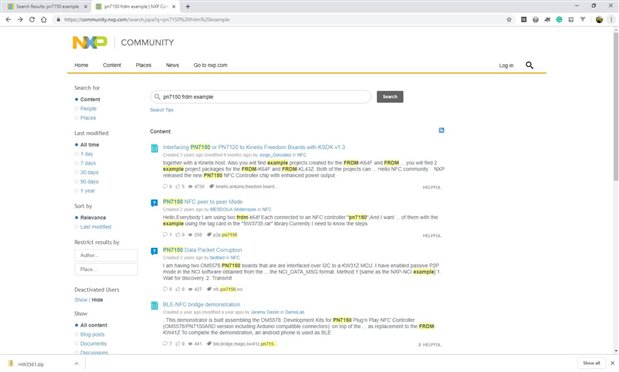Click the dark Search button

390,97
